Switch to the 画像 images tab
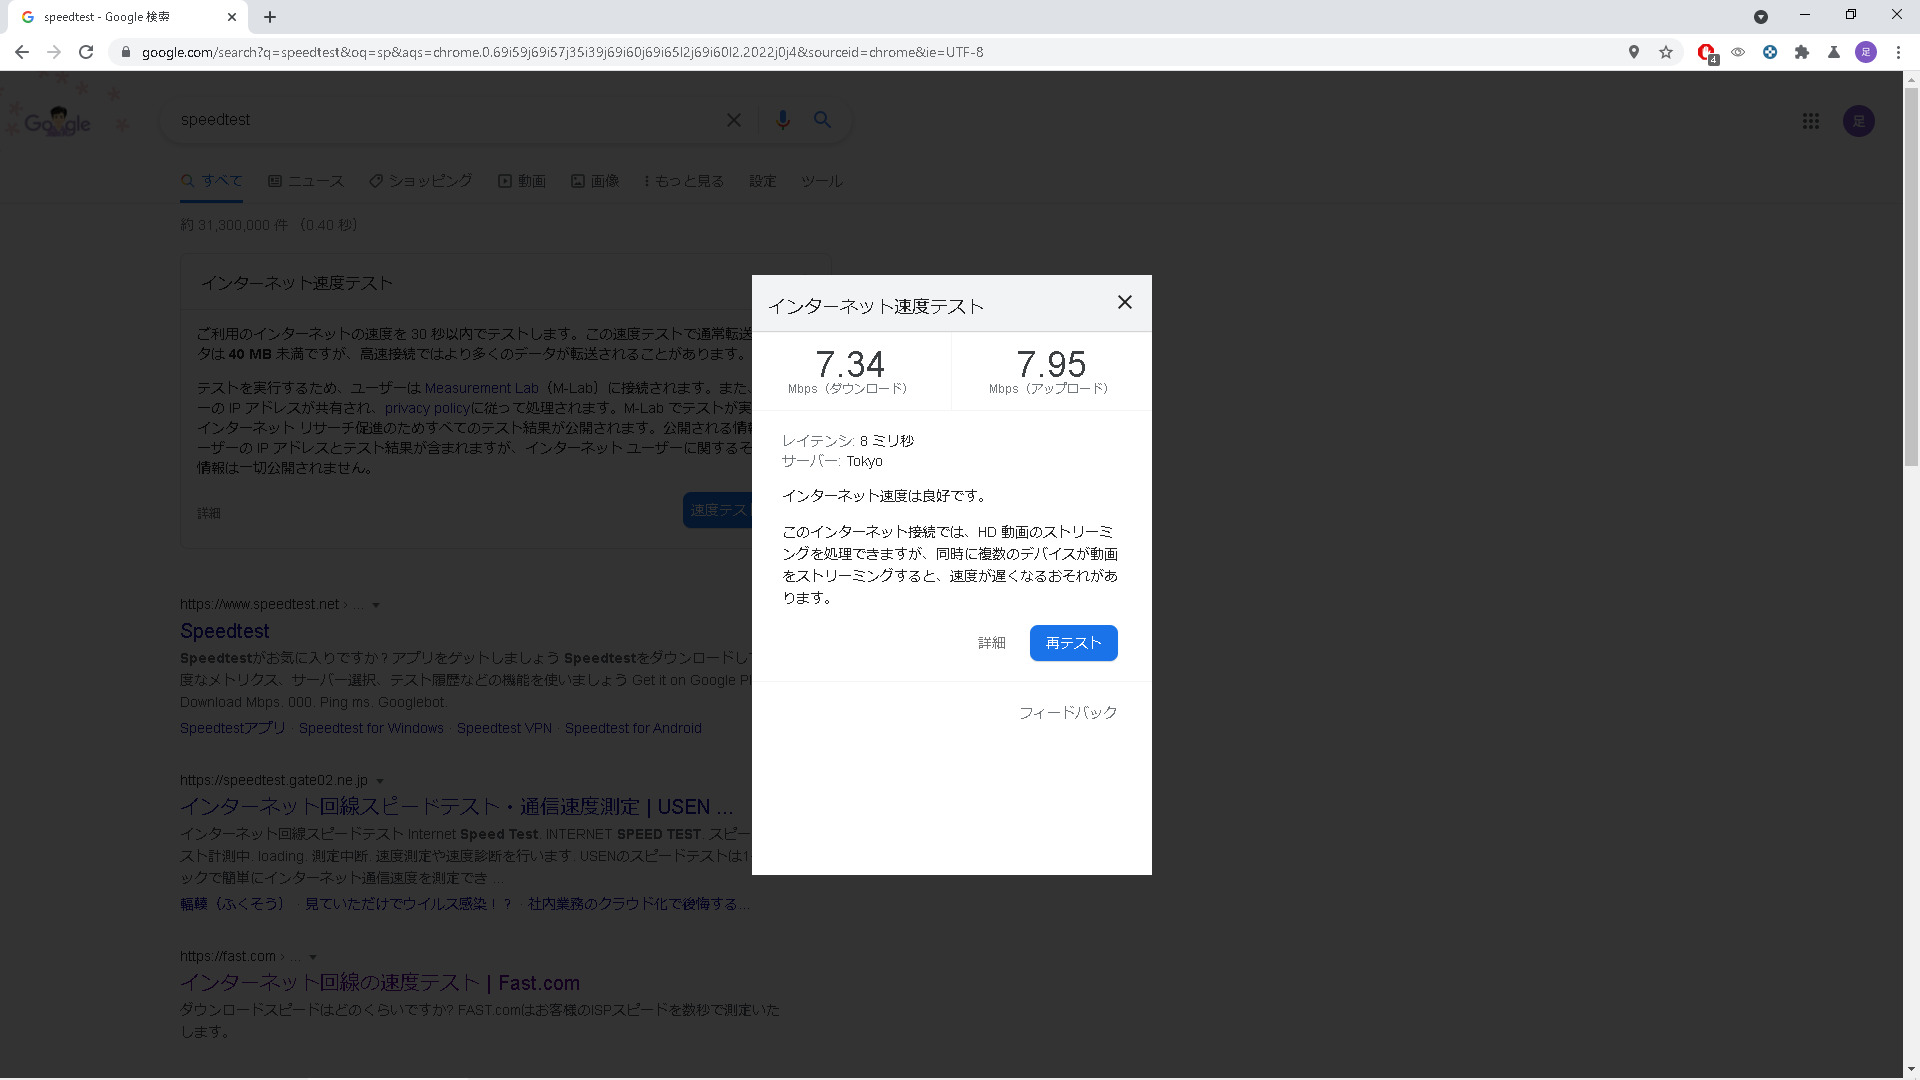1920x1080 pixels. [x=595, y=181]
